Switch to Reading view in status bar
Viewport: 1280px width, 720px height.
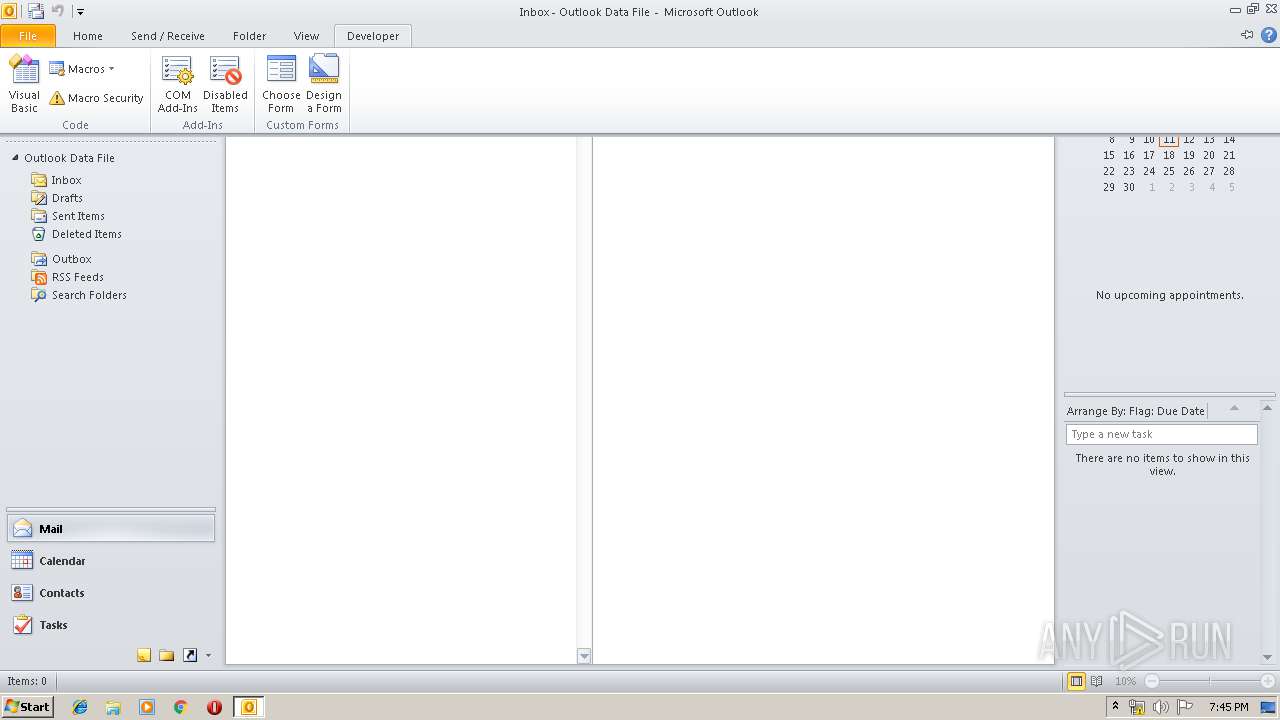(x=1097, y=681)
